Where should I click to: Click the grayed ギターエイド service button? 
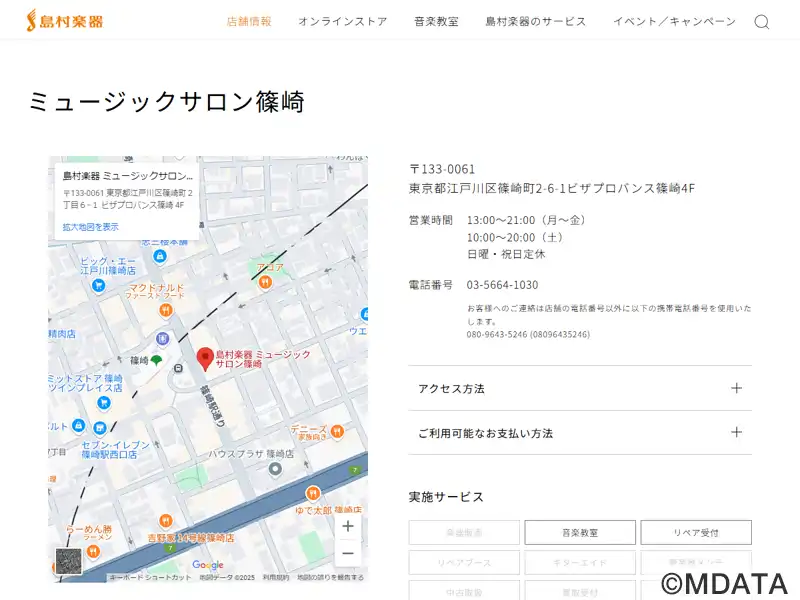coord(580,563)
